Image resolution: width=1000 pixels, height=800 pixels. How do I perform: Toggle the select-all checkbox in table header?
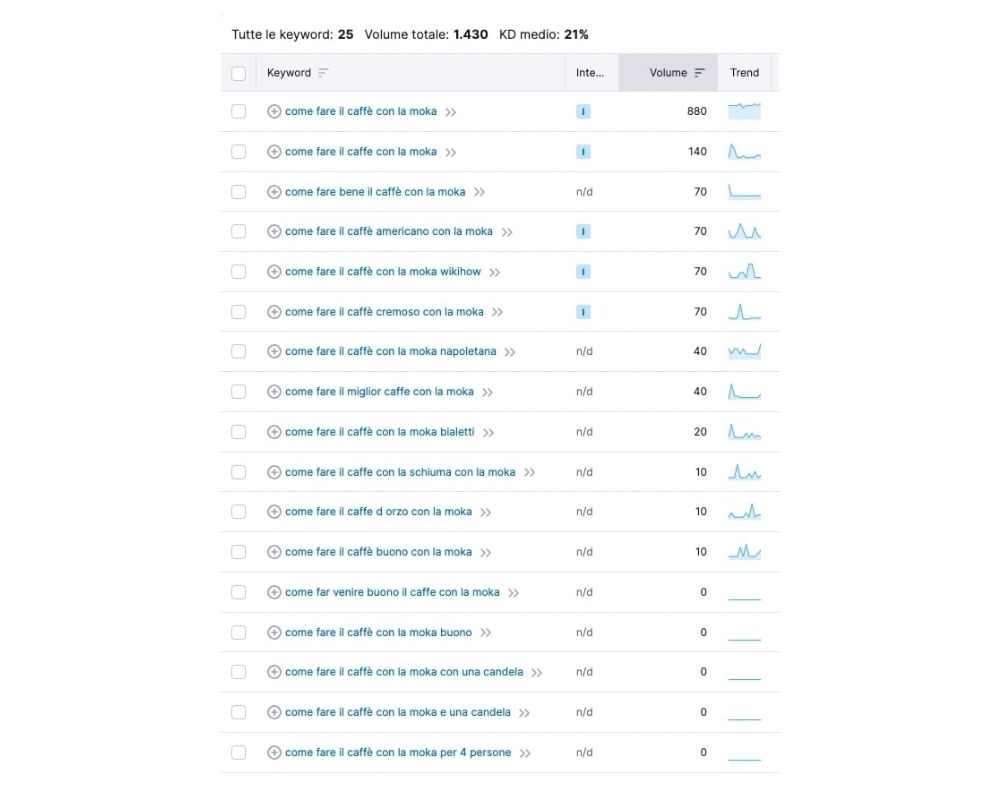coord(238,73)
